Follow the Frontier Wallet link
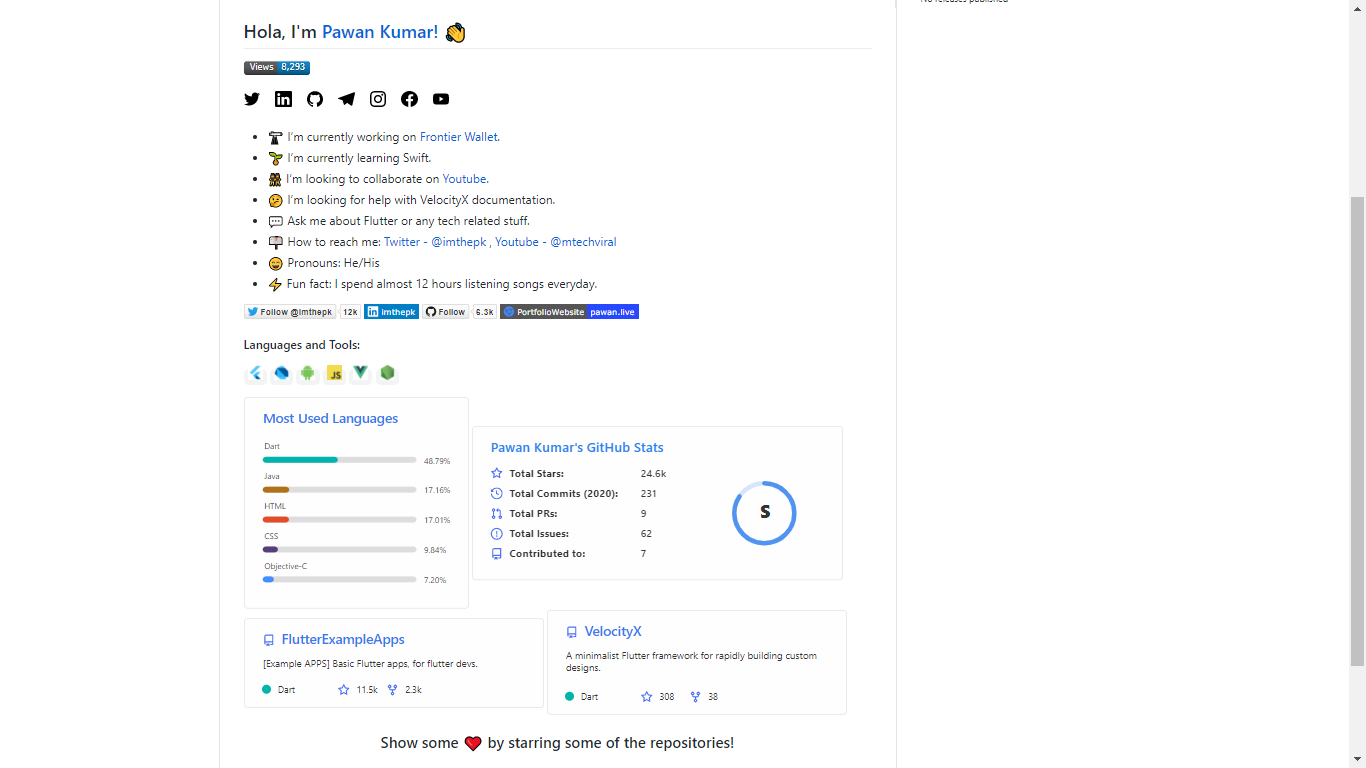Screen dimensions: 1366x768 click(458, 137)
